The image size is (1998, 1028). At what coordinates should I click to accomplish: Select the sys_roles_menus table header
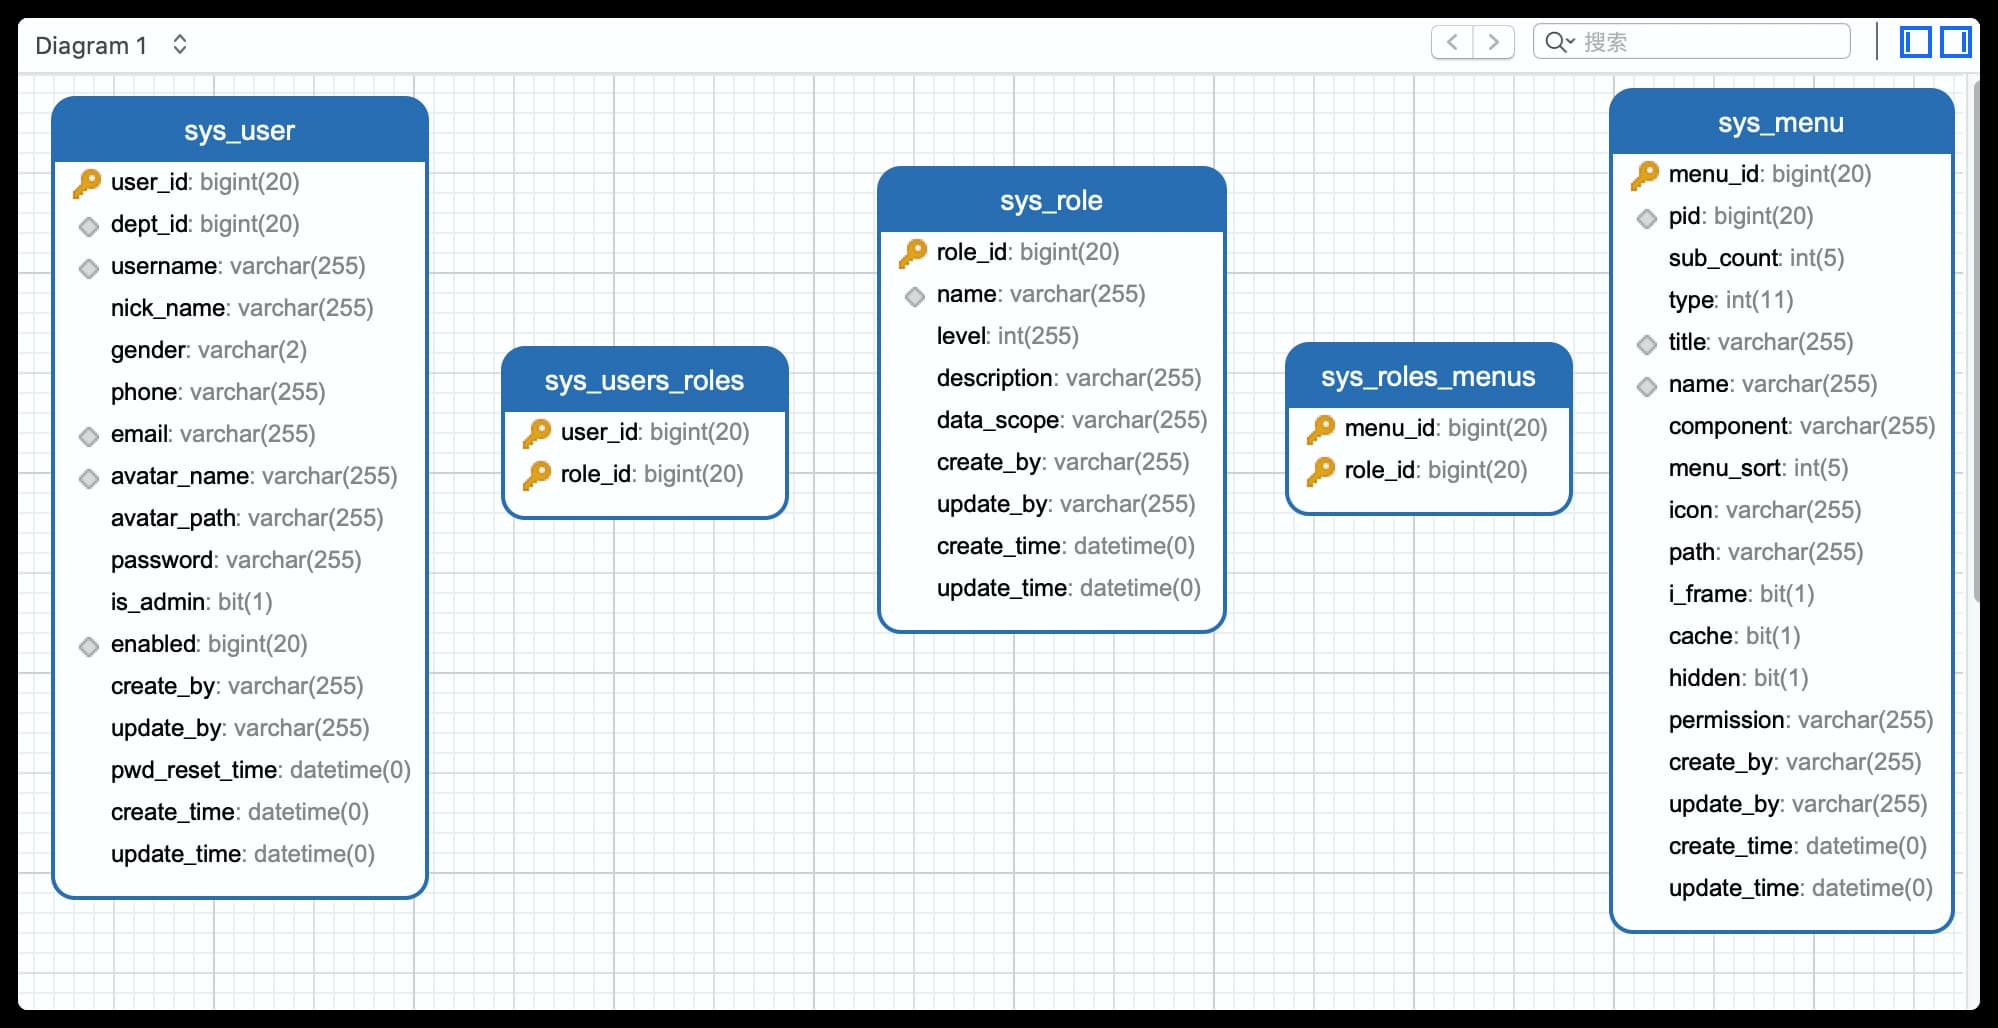1427,377
